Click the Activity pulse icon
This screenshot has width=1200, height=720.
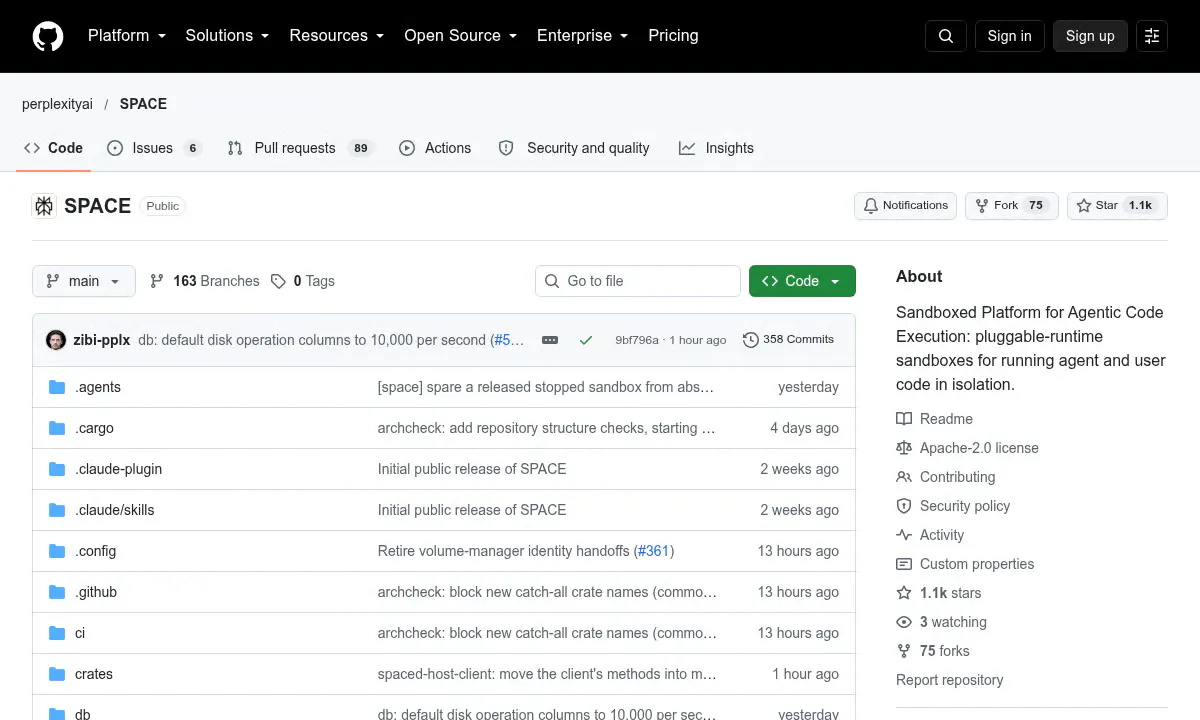tap(904, 535)
